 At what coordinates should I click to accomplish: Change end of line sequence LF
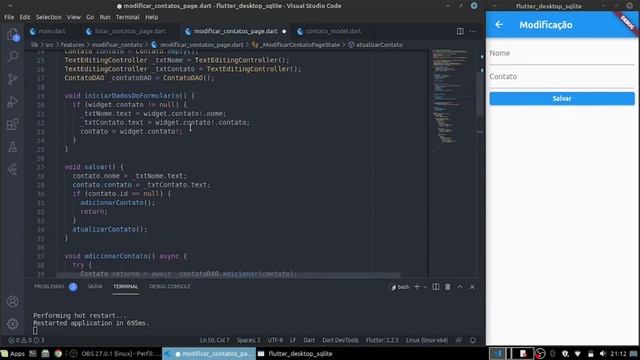[293, 340]
